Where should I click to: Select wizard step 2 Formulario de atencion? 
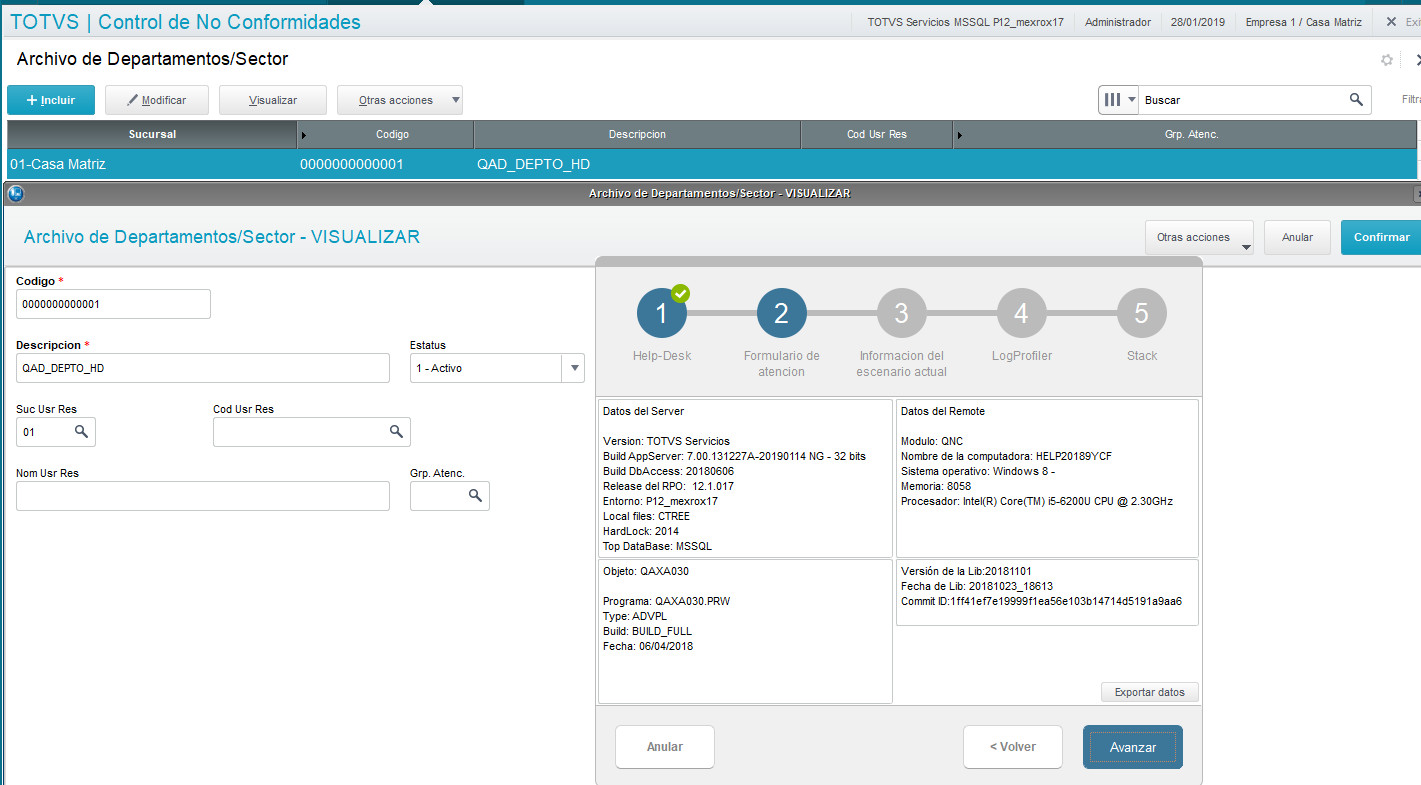tap(782, 314)
